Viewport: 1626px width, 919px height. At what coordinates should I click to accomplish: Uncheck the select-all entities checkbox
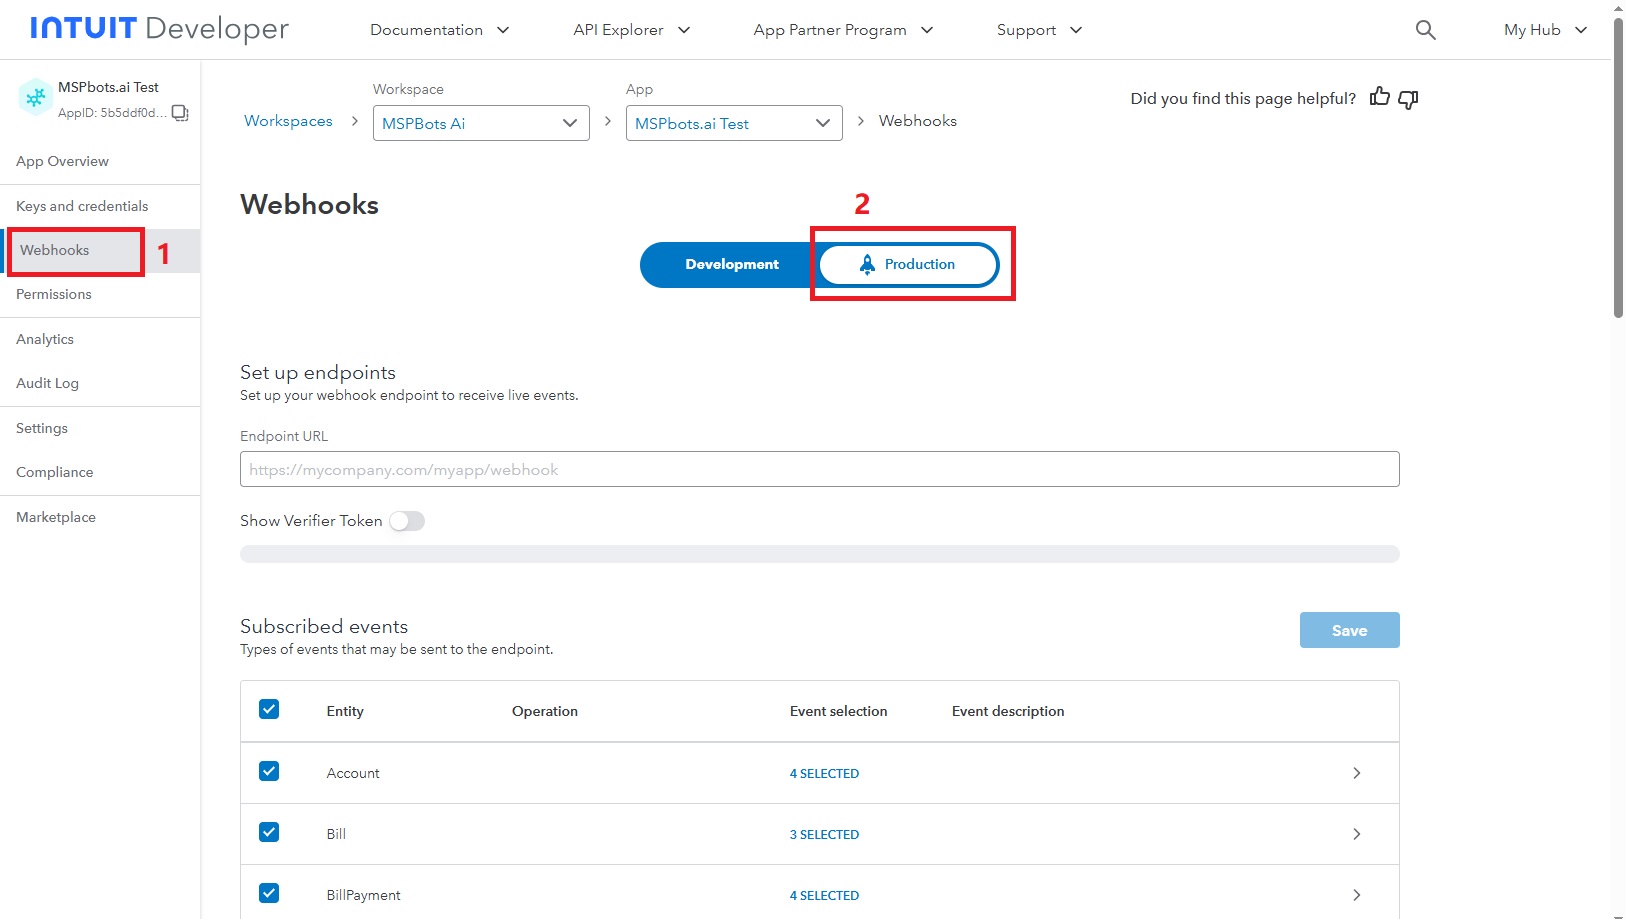coord(269,710)
